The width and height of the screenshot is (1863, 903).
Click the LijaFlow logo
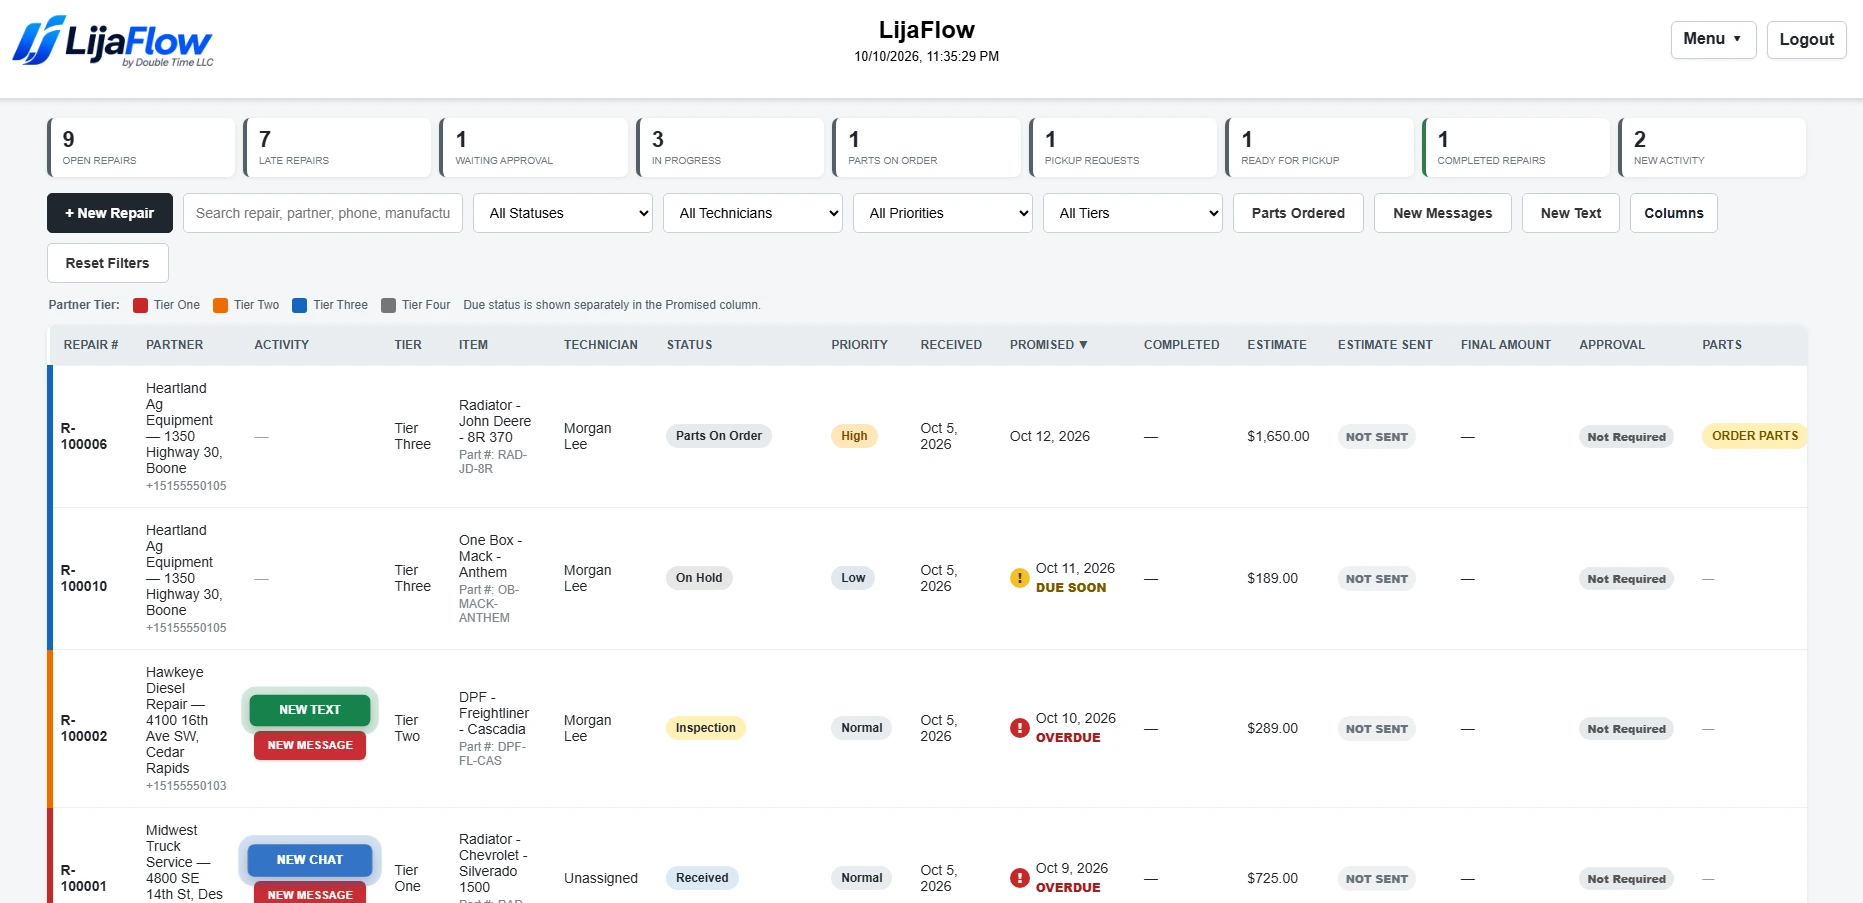113,41
